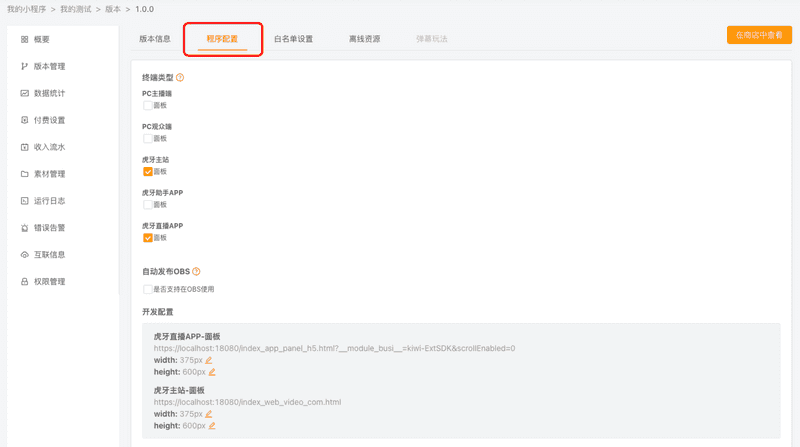This screenshot has height=447, width=800.
Task: Switch to the 白名单设置 tab
Action: click(293, 39)
